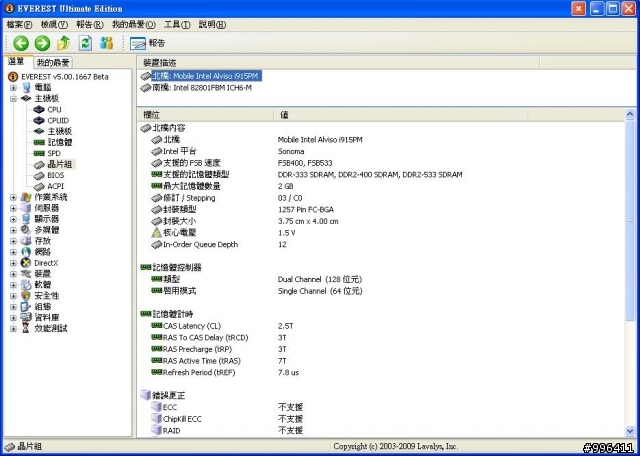Select the 效能測試 benchmark hourglass icon
The height and width of the screenshot is (456, 640).
pyautogui.click(x=26, y=329)
